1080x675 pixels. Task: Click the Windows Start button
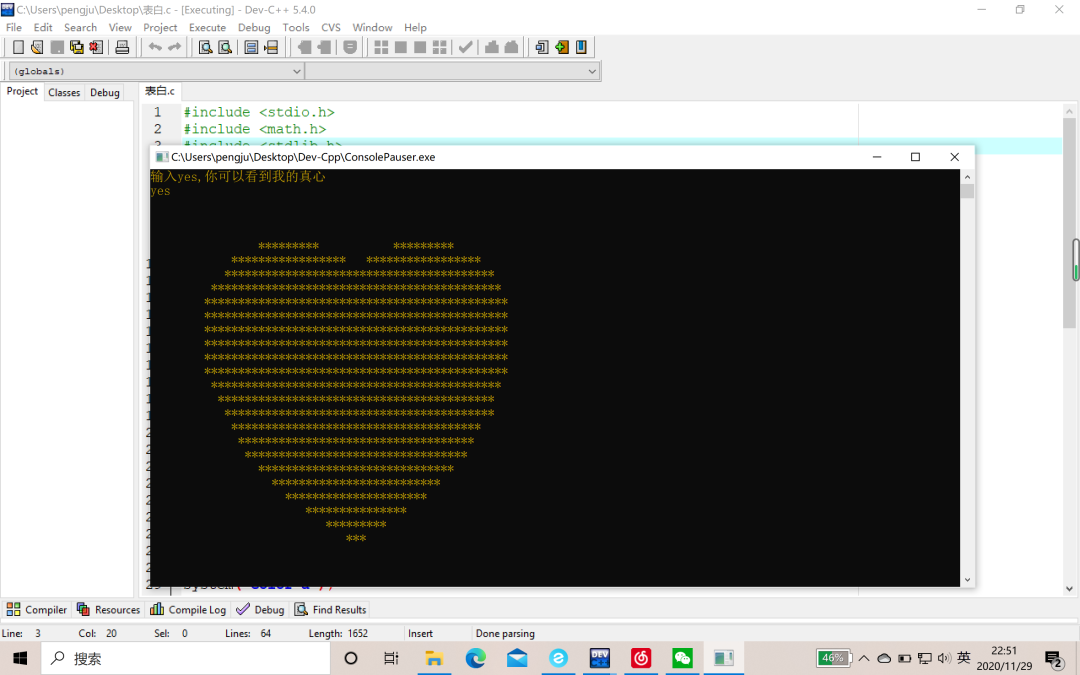(20, 658)
